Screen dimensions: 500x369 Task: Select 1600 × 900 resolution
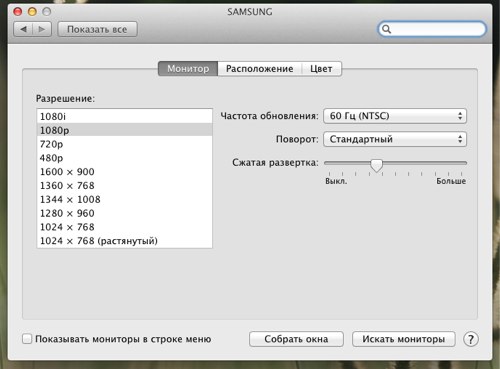[x=124, y=172]
